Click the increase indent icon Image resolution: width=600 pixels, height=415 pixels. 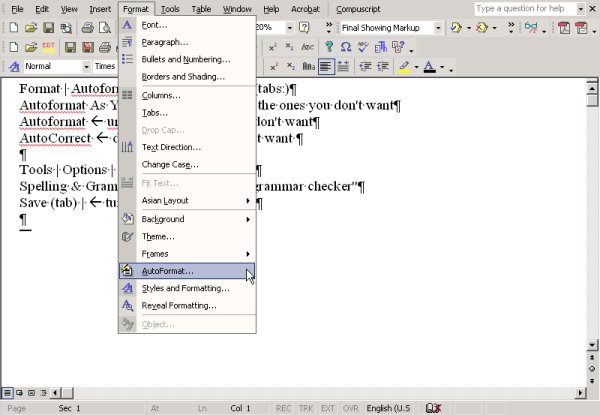click(382, 67)
